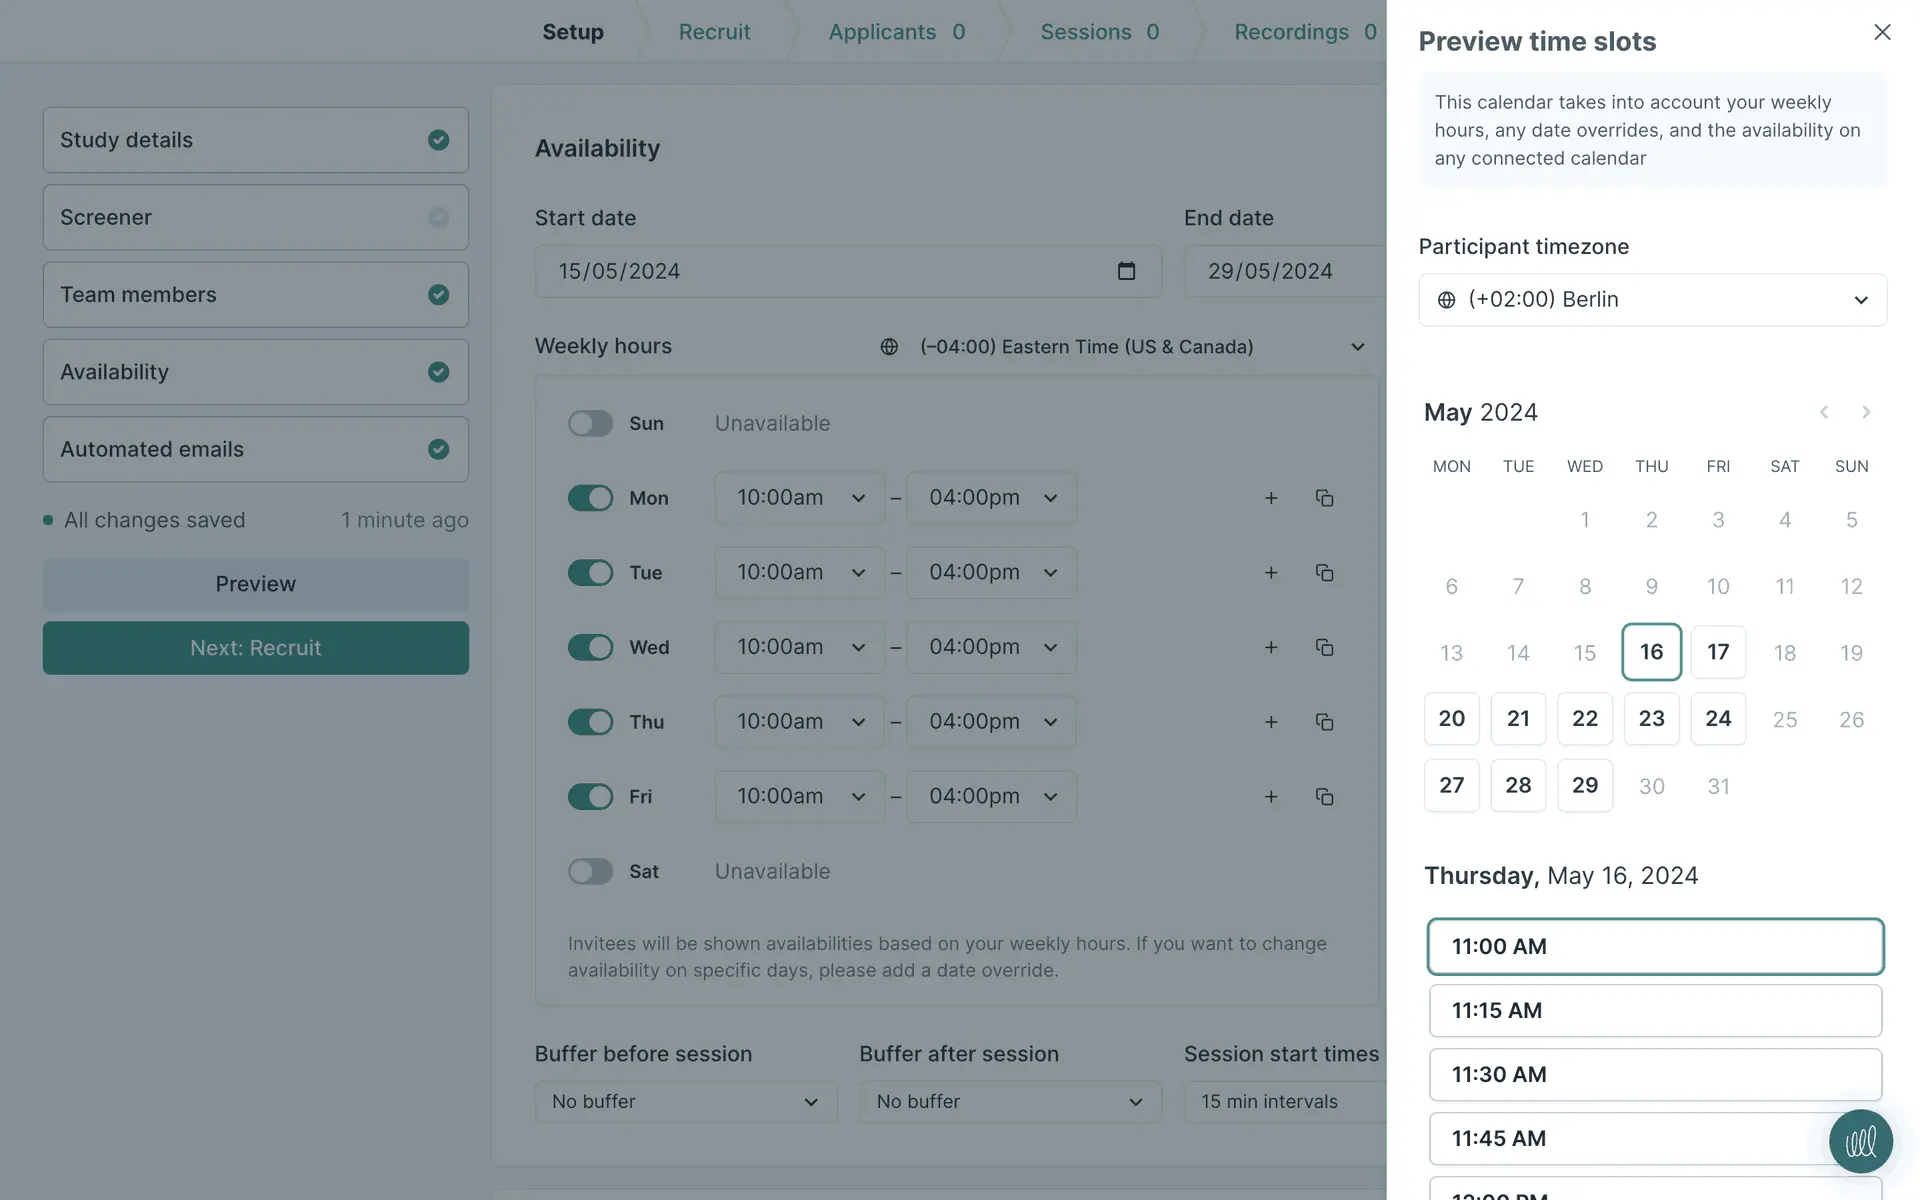Add a time range to Thursday

click(1271, 722)
